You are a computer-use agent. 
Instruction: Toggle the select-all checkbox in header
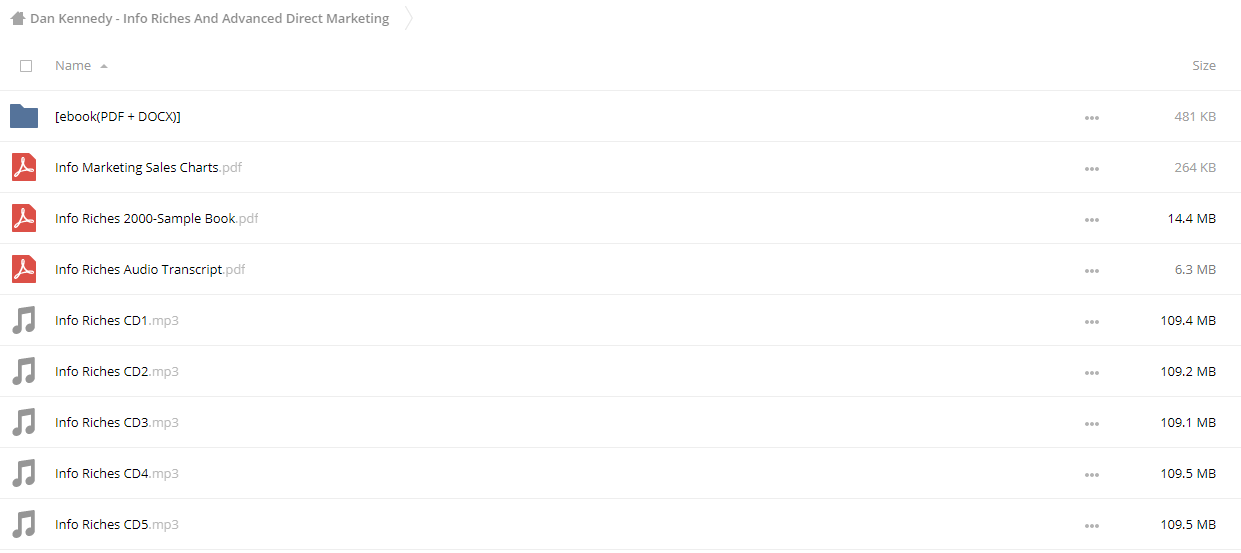26,66
